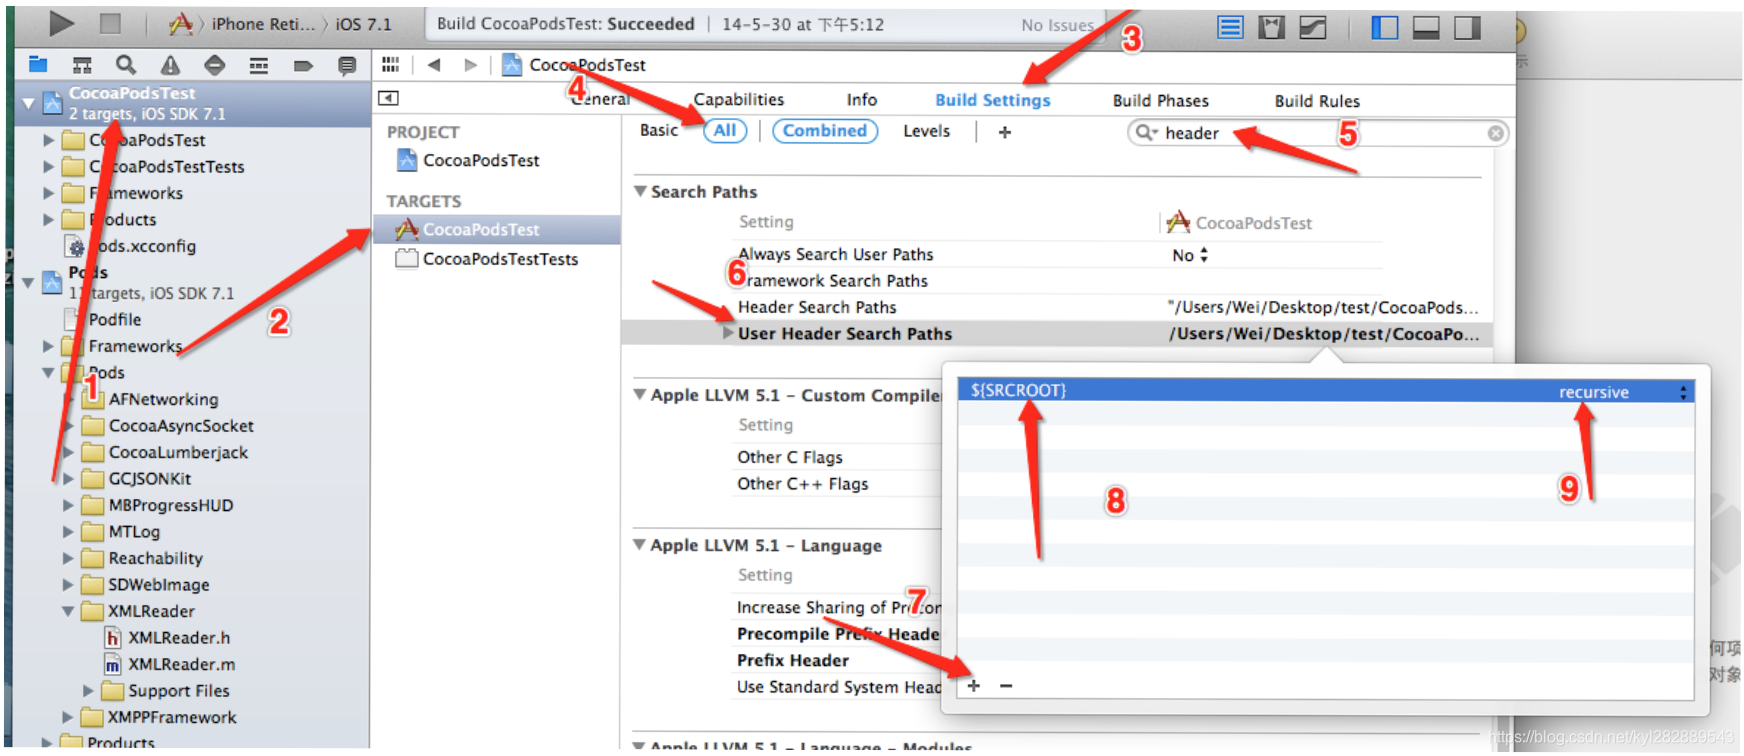Remove path with the popup minus button
Screen dimensions: 1744x756
pos(1006,685)
